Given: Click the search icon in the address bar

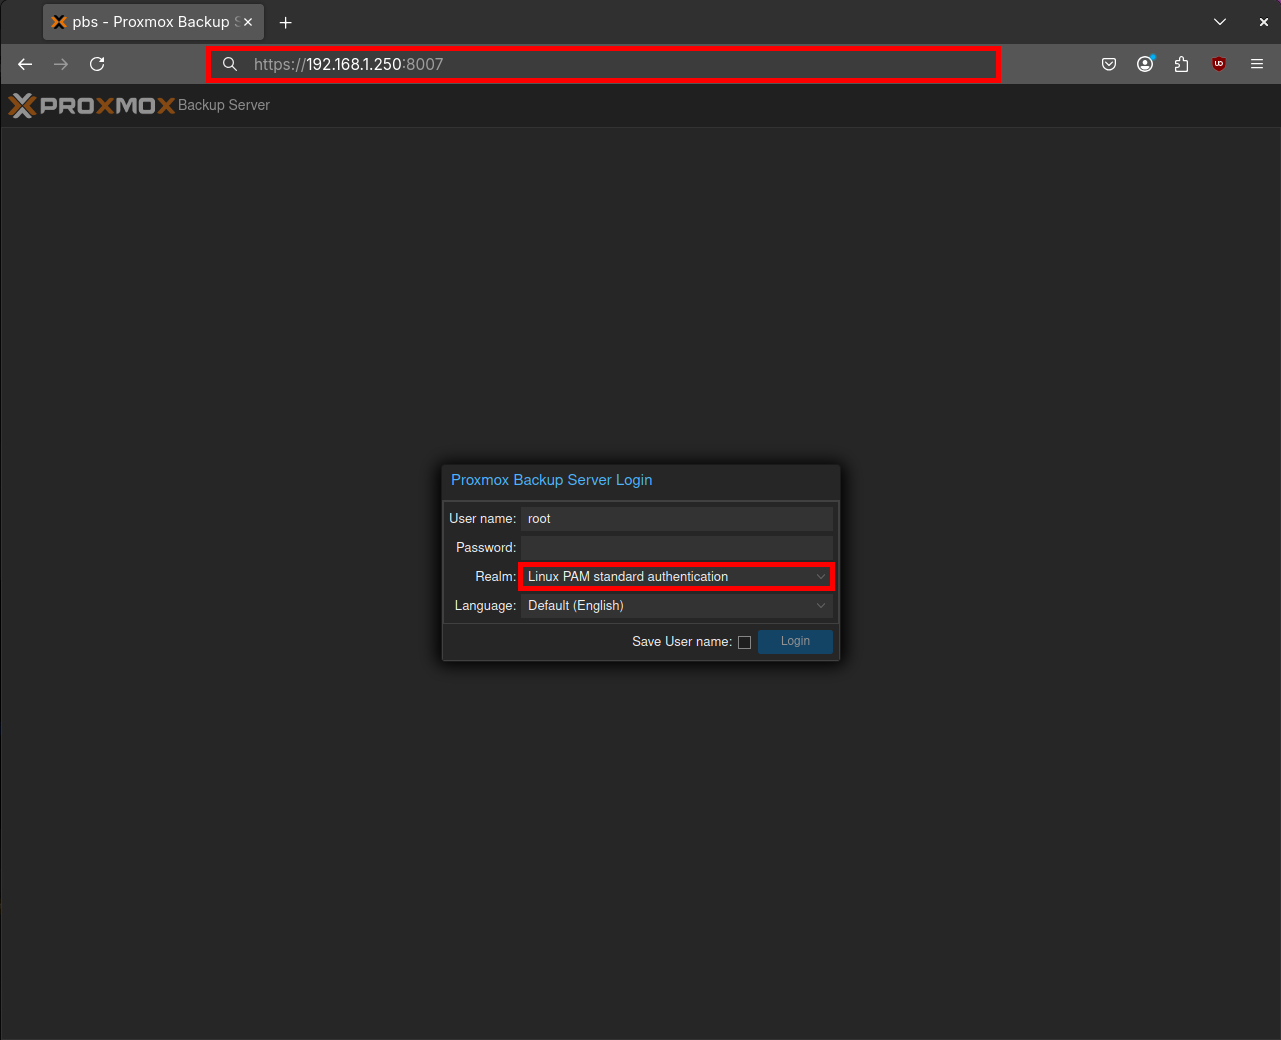Looking at the screenshot, I should click(229, 64).
